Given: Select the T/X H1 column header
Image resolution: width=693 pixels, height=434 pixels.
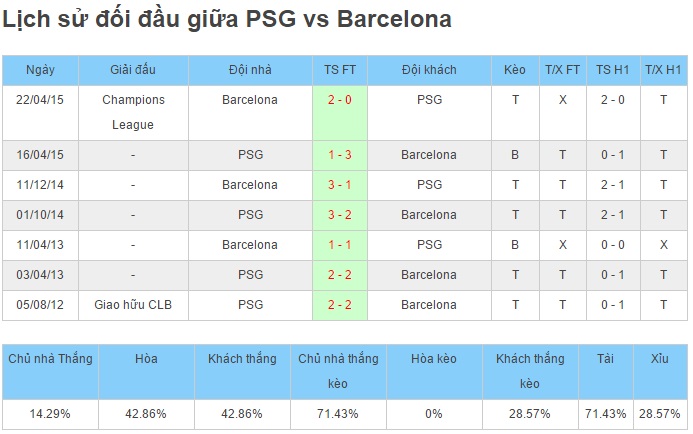Looking at the screenshot, I should point(663,70).
